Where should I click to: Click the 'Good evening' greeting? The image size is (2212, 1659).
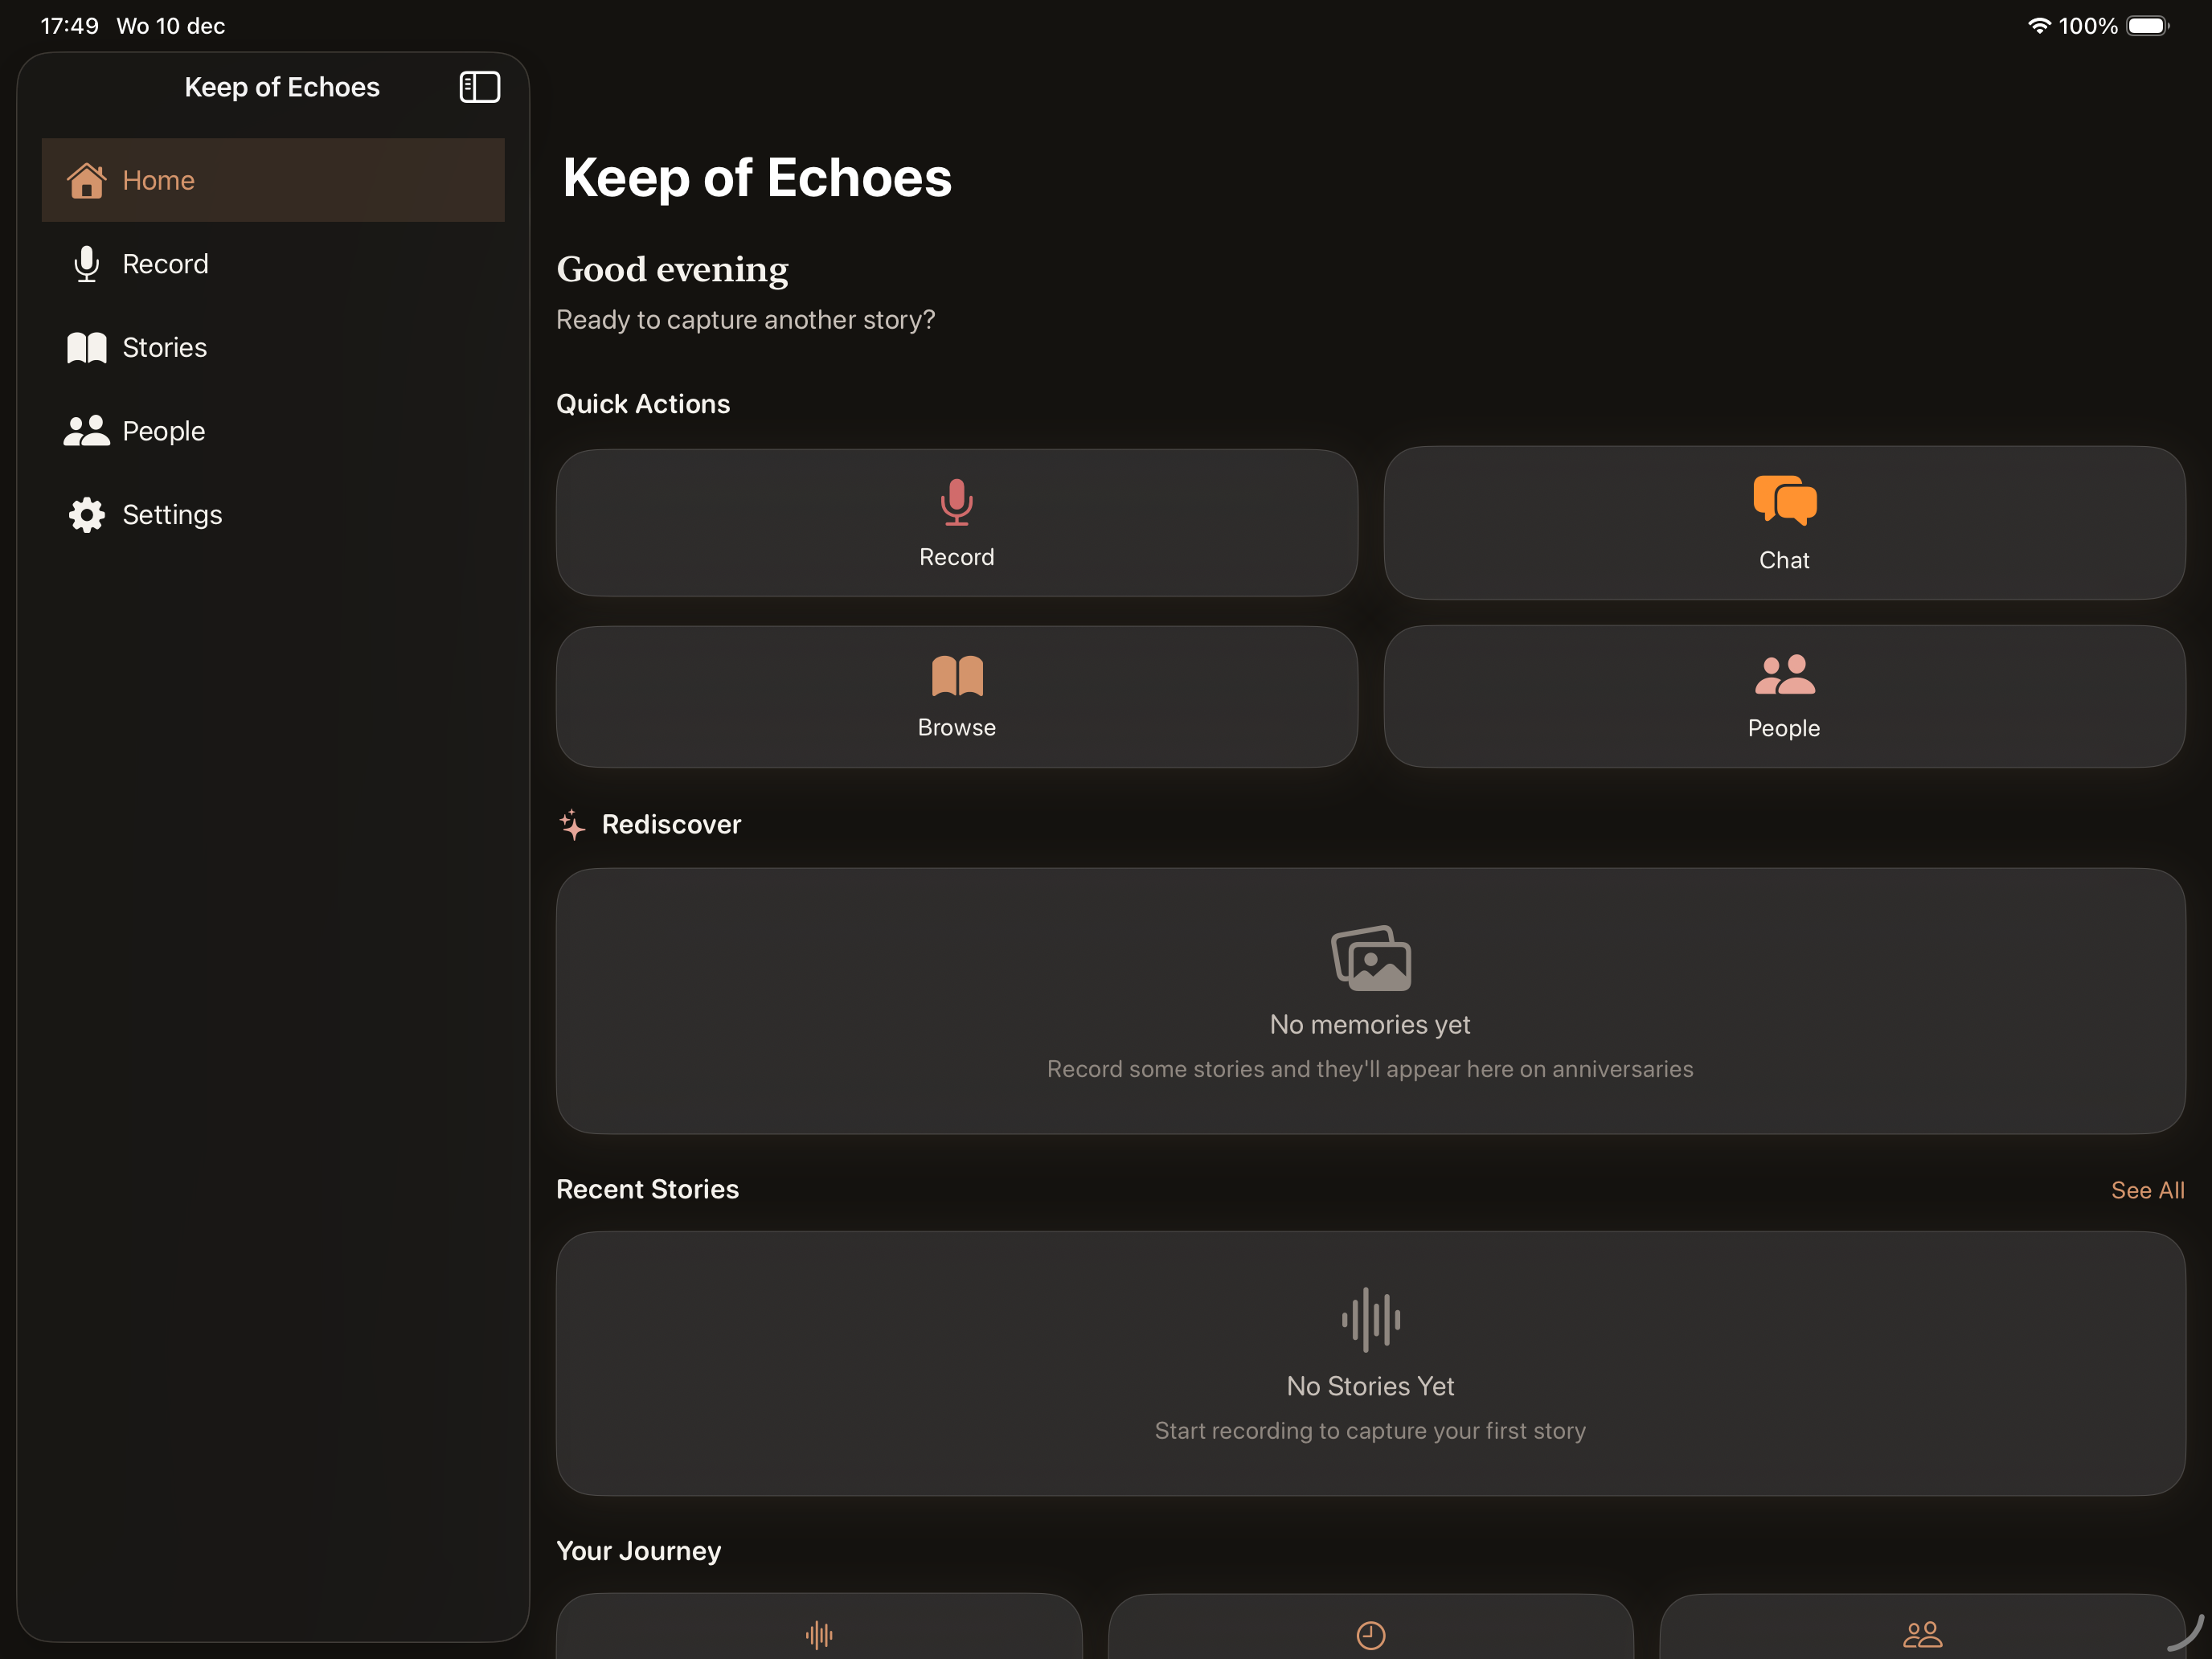[672, 269]
